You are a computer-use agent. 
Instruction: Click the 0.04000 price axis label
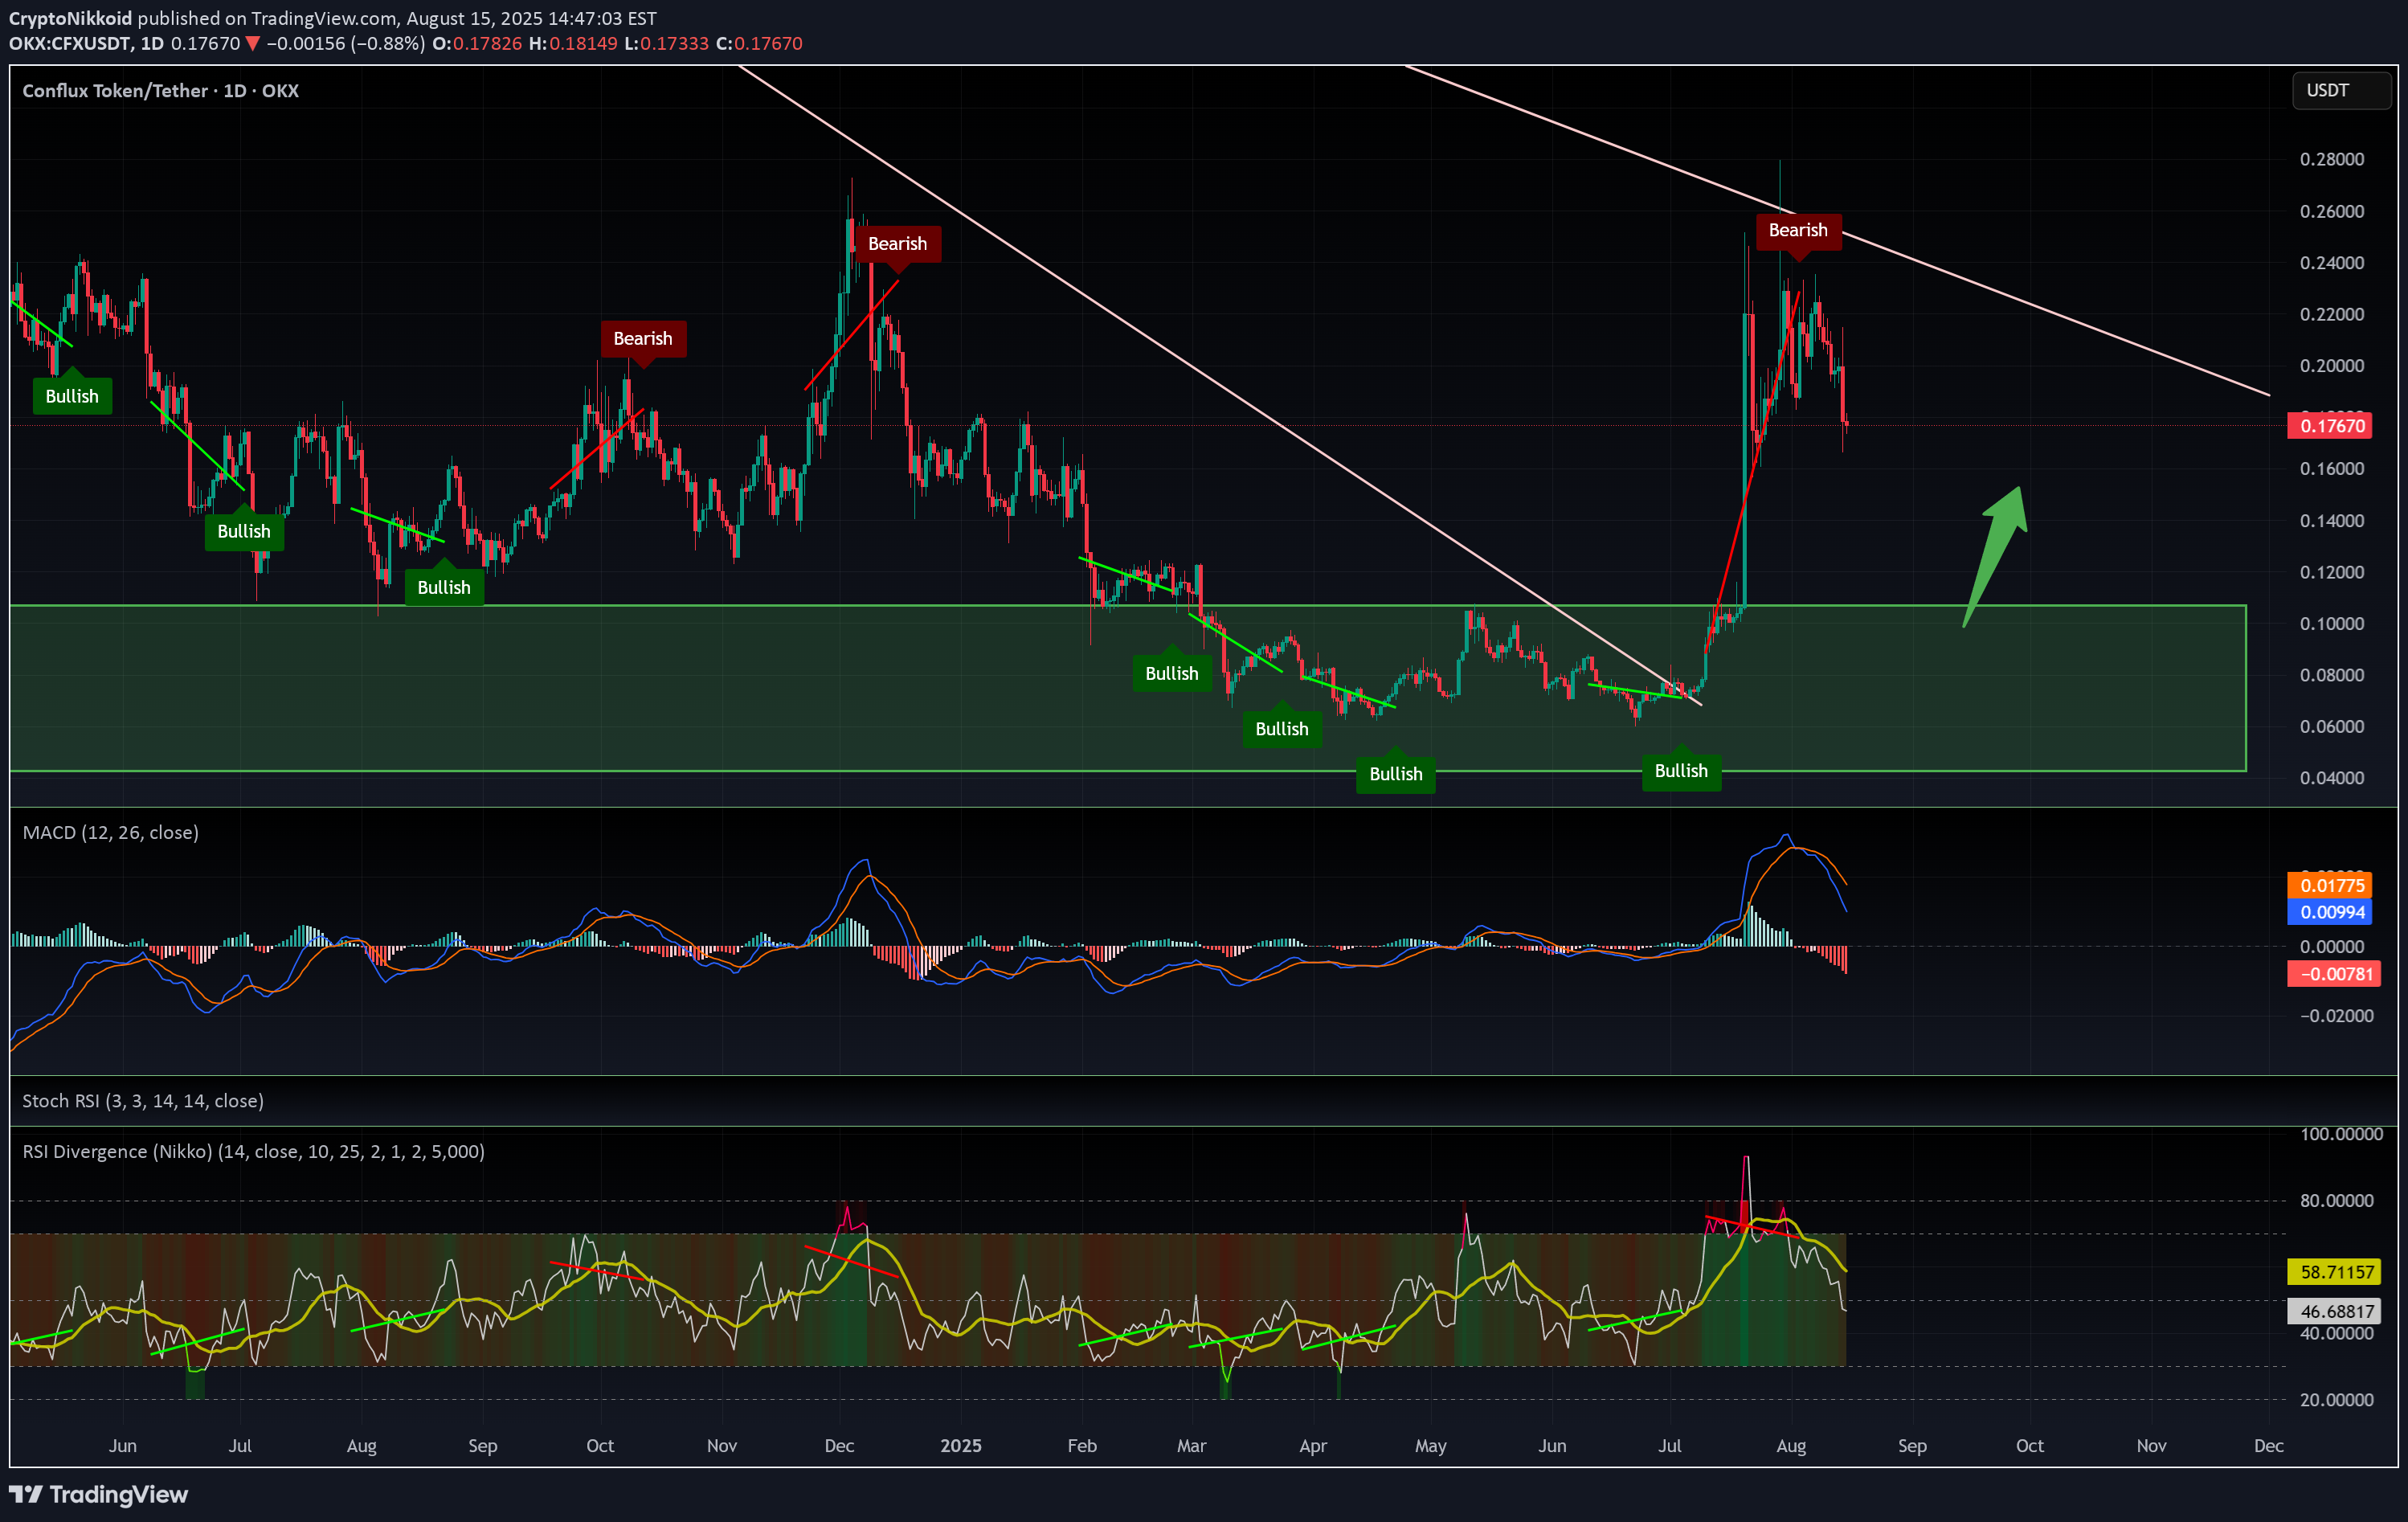point(2332,777)
